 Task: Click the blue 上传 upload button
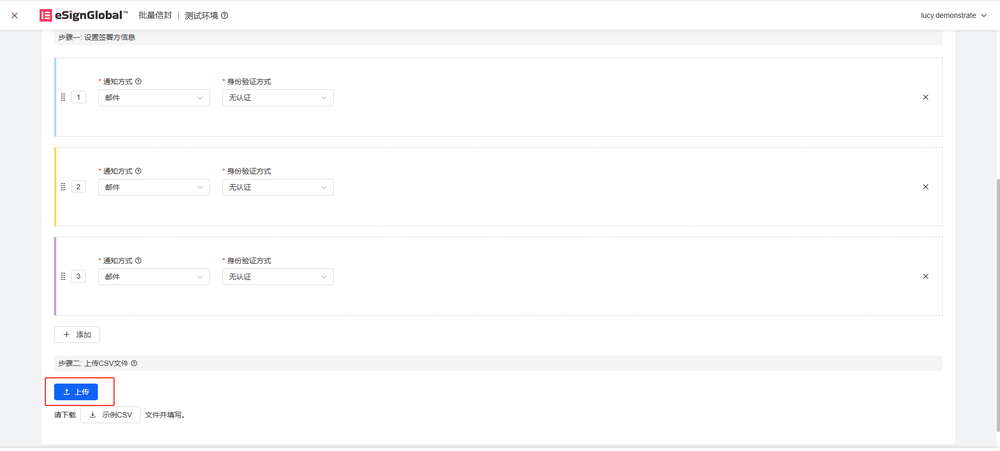(76, 392)
